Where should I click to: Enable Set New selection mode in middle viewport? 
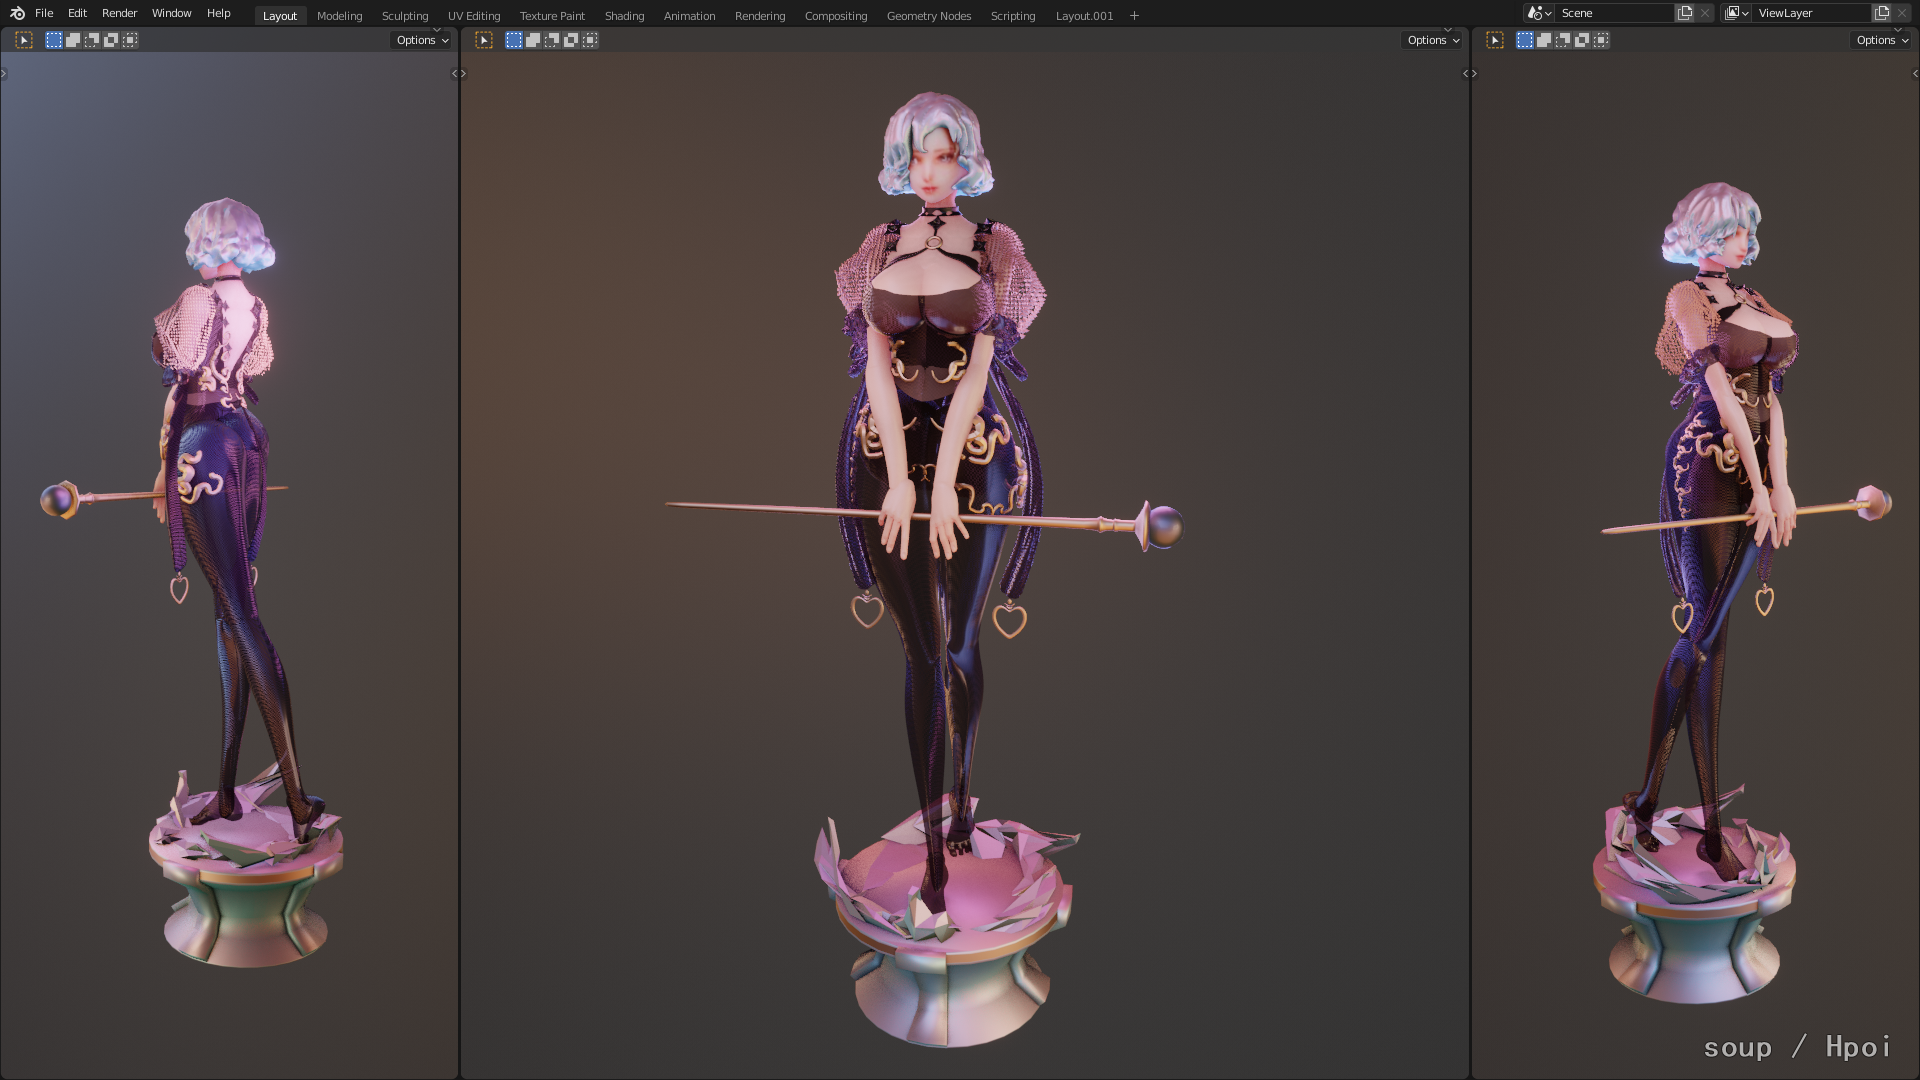coord(514,40)
